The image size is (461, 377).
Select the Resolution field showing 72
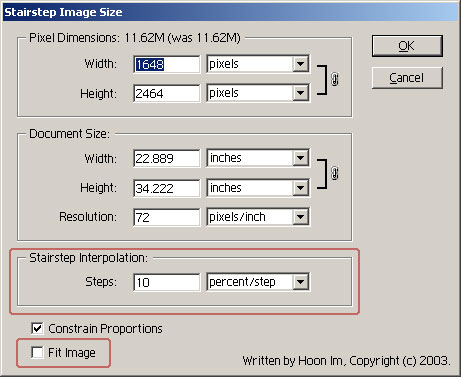point(167,217)
